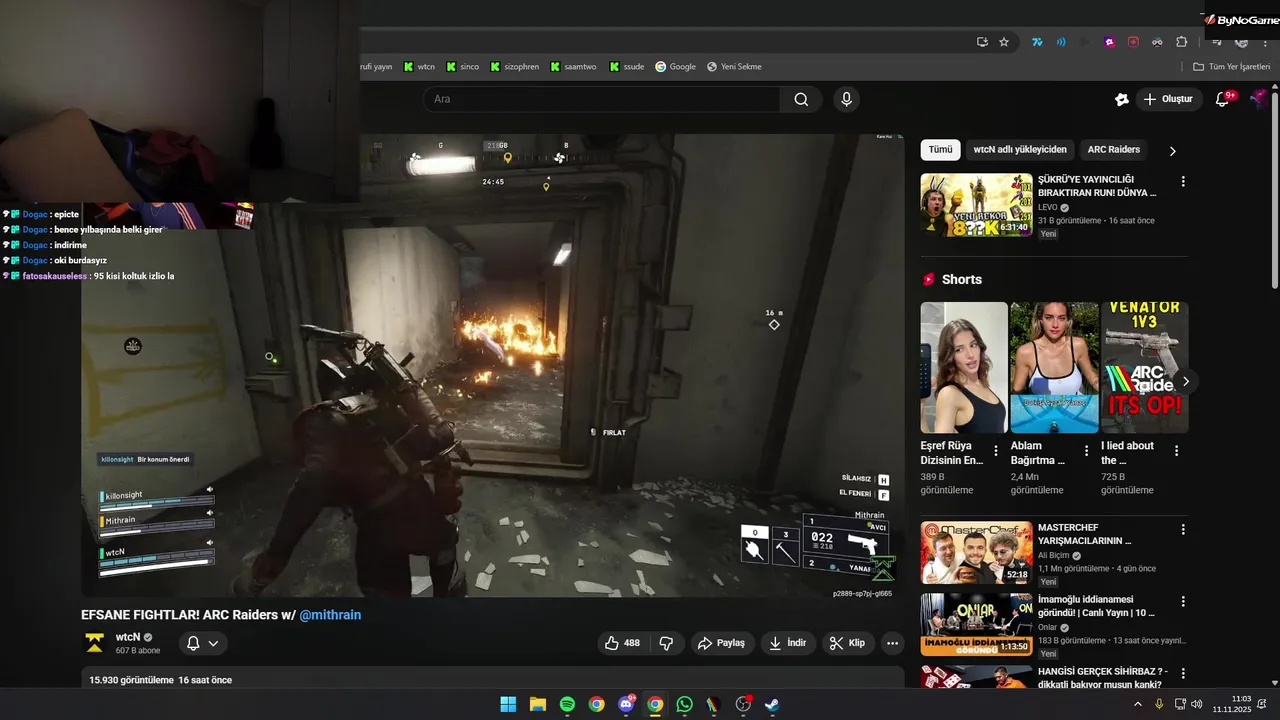The image size is (1280, 720).
Task: Open the ssude bookmark
Action: [x=626, y=67]
